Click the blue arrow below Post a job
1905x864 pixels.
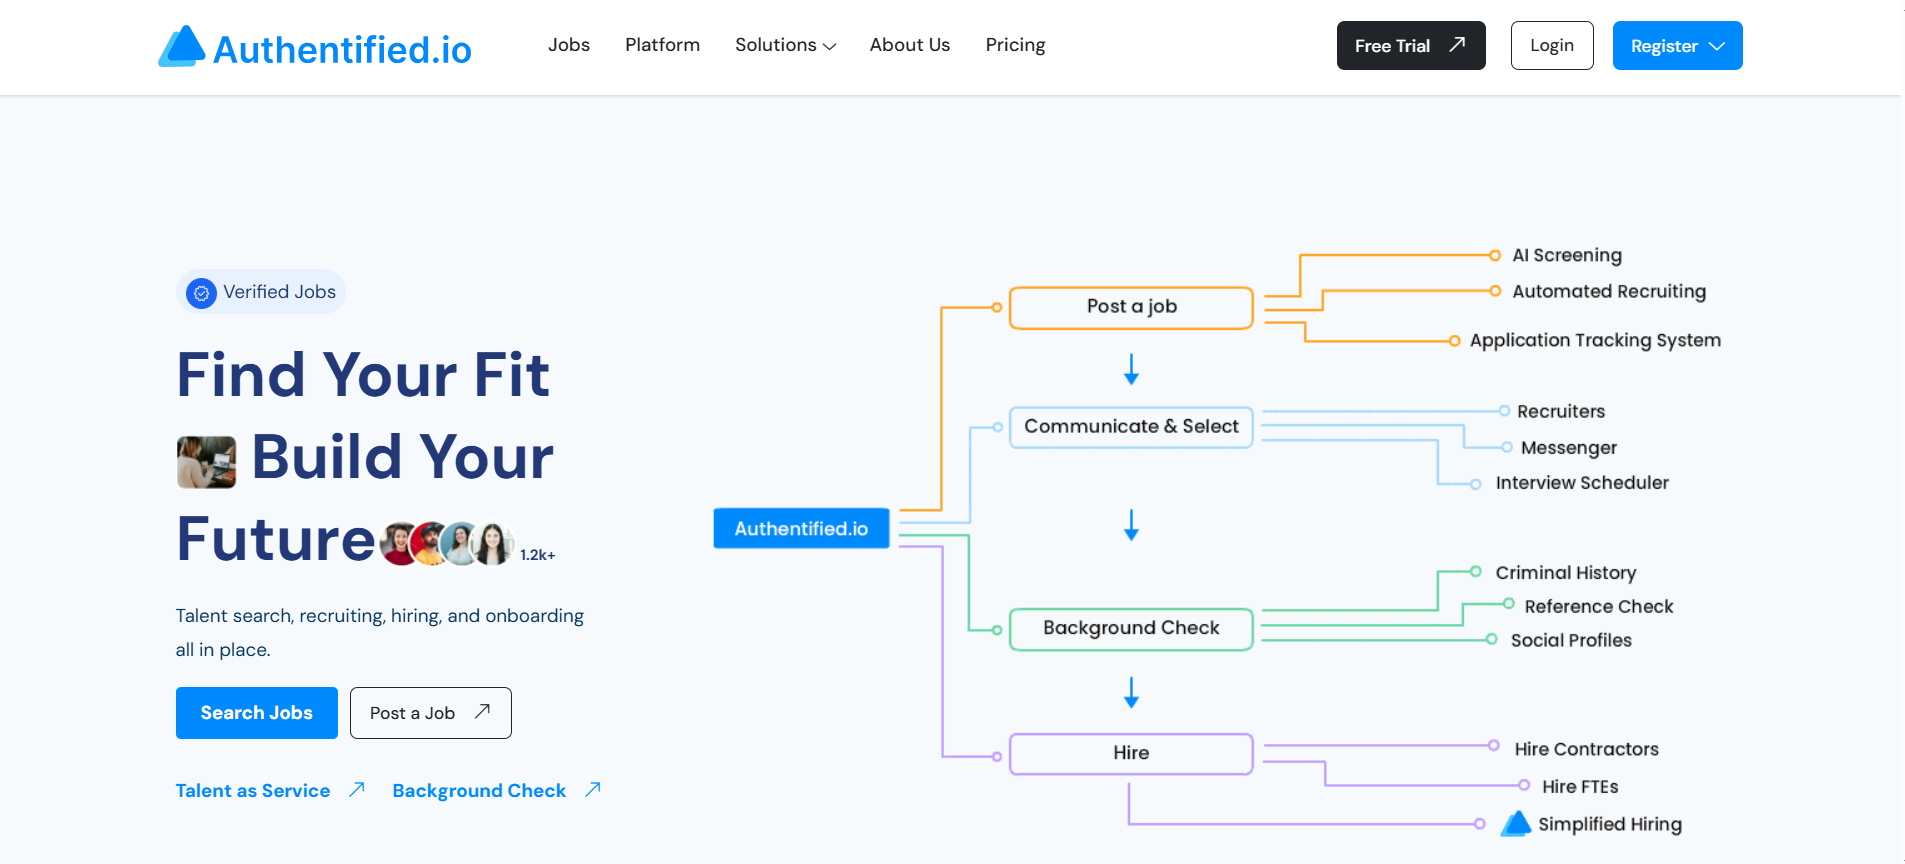pyautogui.click(x=1131, y=369)
